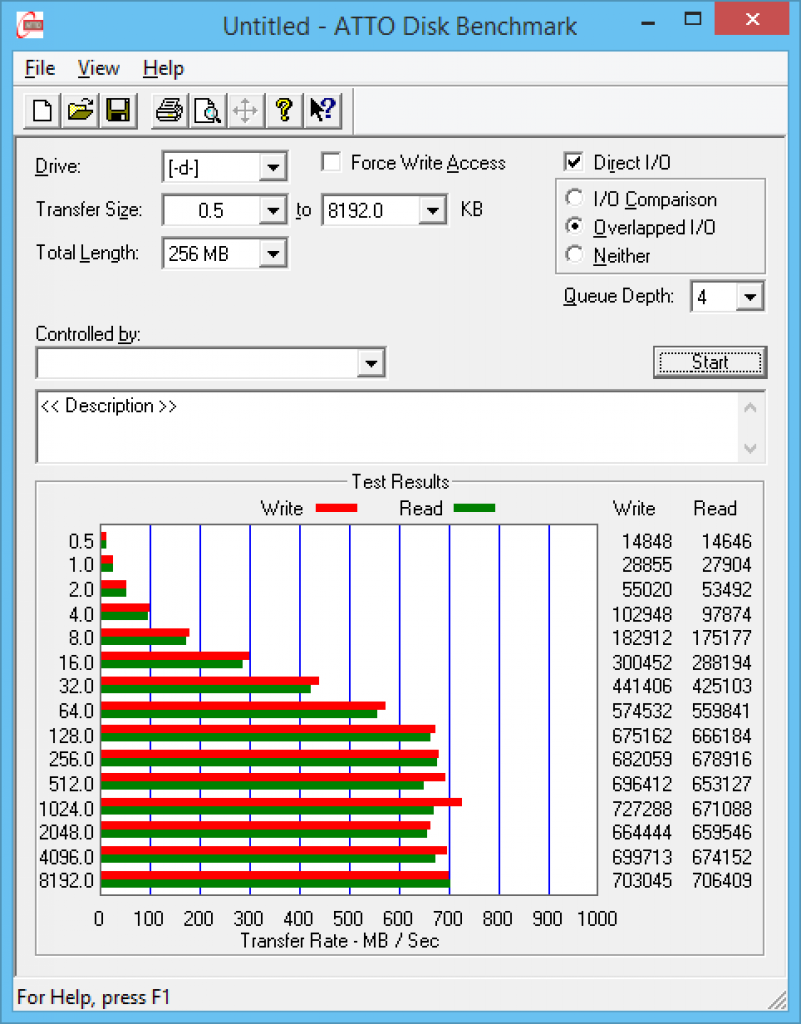Click the read value 706409
The width and height of the screenshot is (801, 1024).
pos(722,880)
